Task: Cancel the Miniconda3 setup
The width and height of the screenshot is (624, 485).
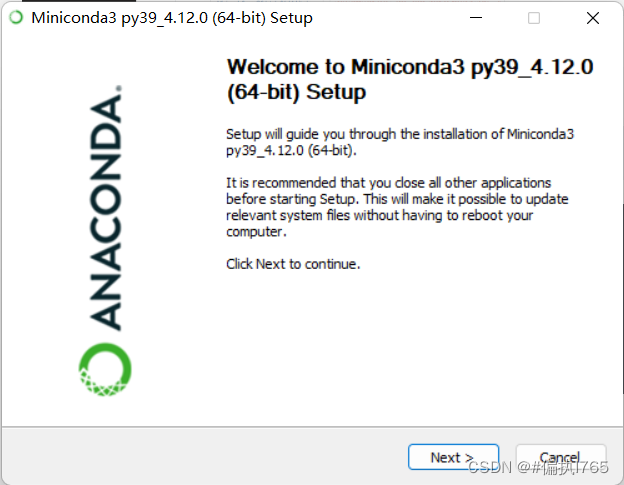Action: point(561,457)
